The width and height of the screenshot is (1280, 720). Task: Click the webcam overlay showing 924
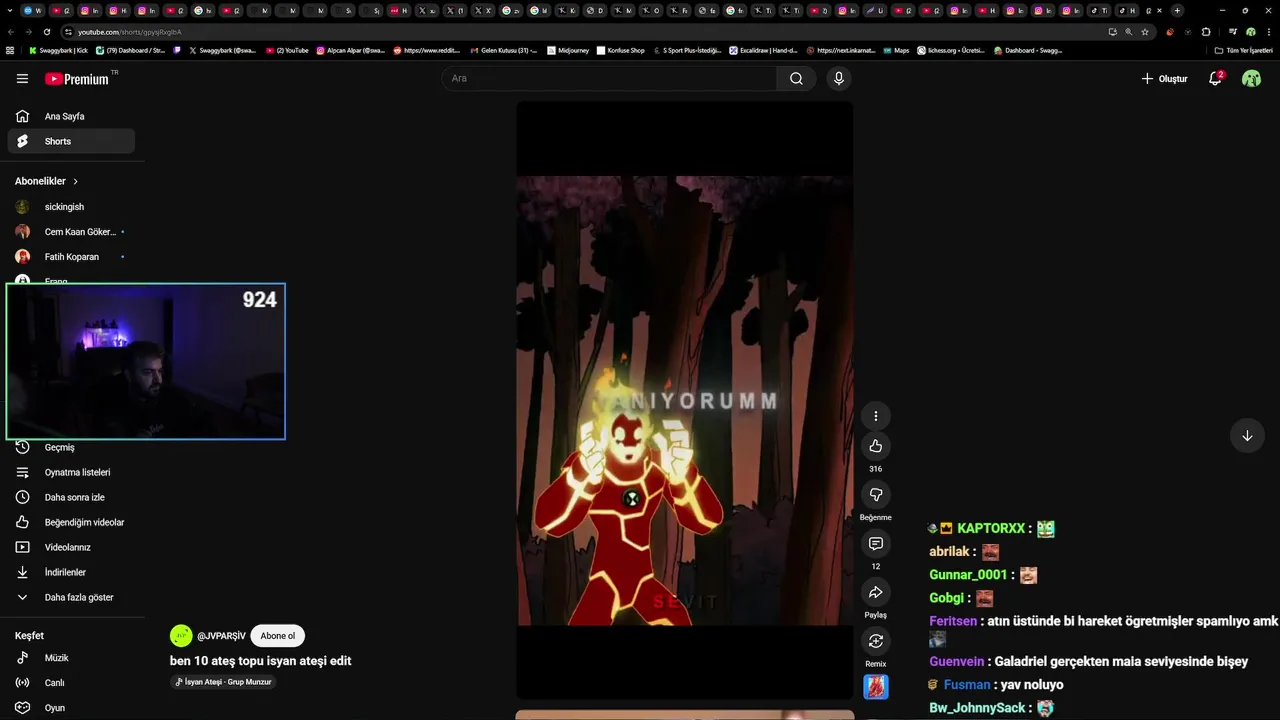point(146,362)
